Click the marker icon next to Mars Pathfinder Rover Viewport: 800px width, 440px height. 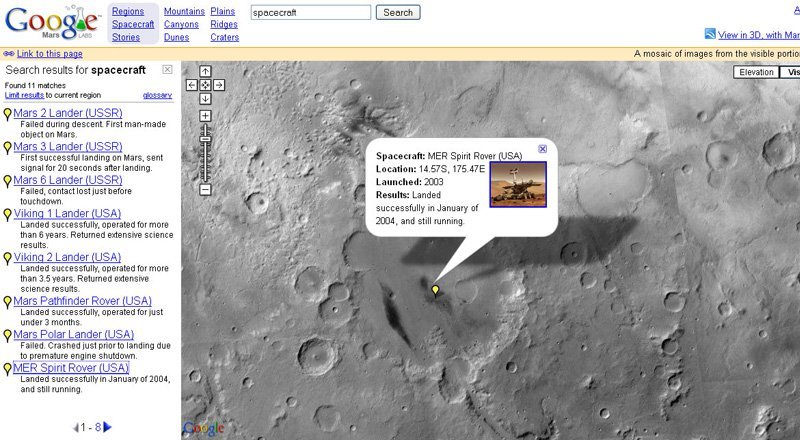(x=7, y=302)
